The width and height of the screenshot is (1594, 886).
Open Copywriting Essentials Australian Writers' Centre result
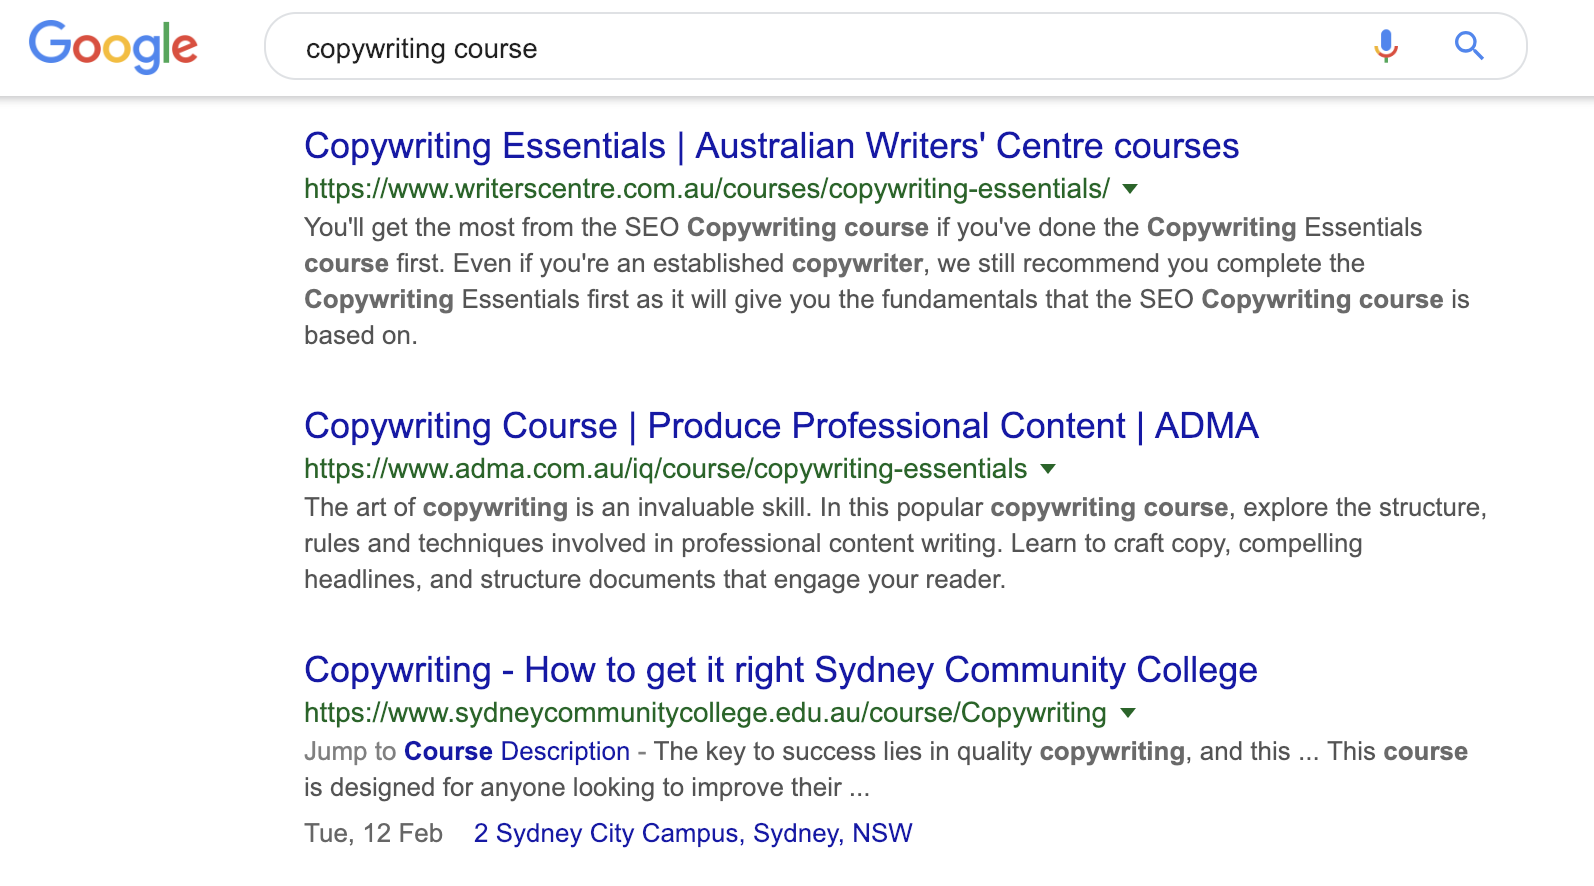(x=771, y=146)
